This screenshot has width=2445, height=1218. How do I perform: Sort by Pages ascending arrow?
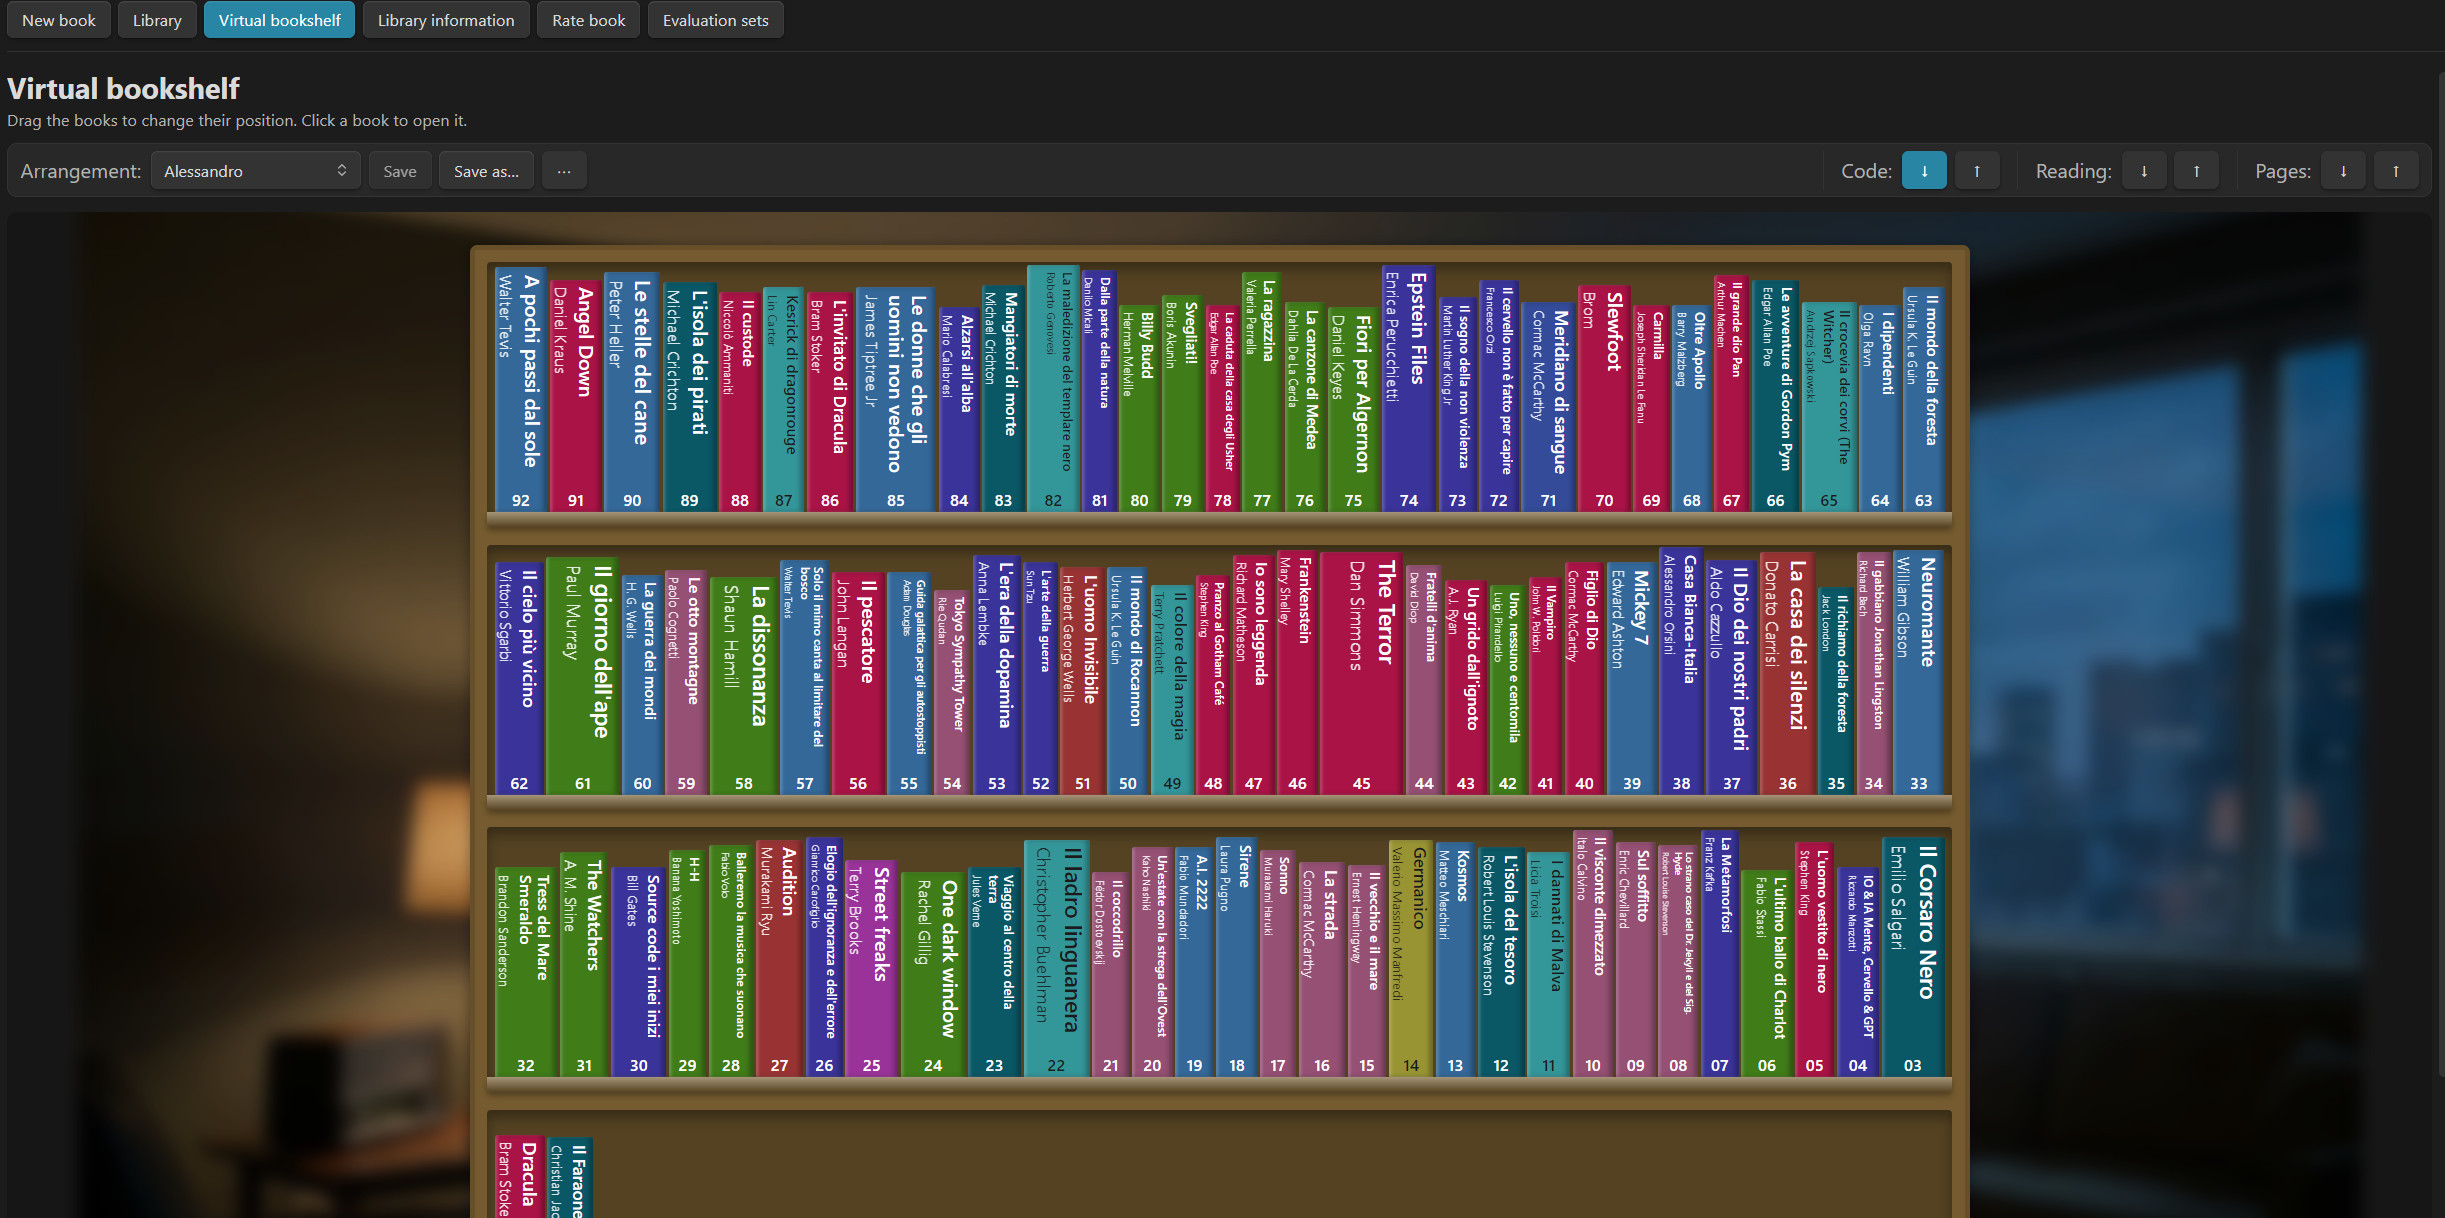(2395, 171)
